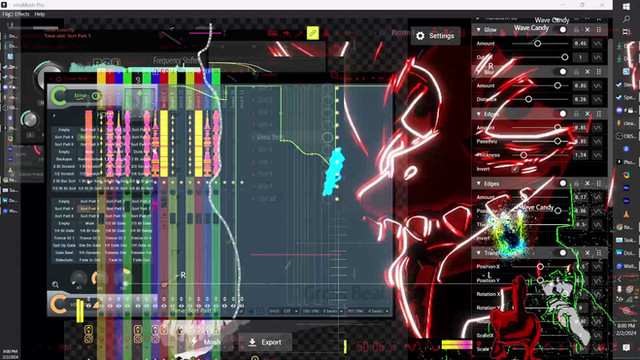The image size is (640, 360).
Task: Open the Help menu
Action: [40, 14]
